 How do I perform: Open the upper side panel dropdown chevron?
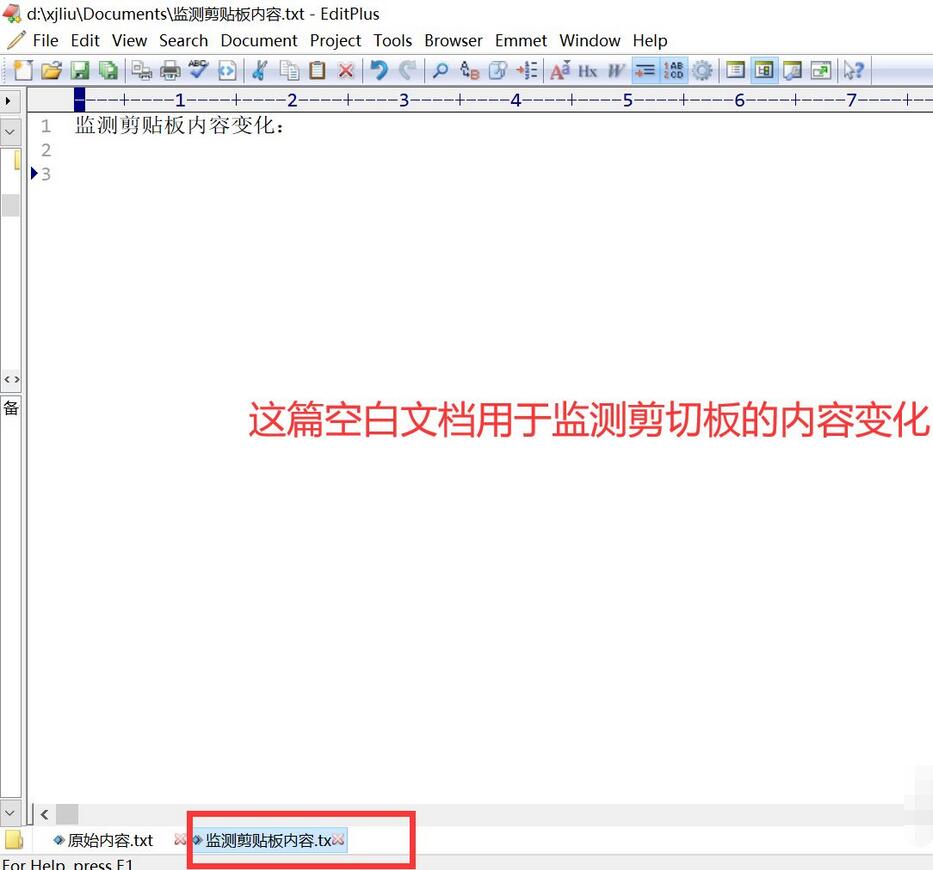[10, 132]
